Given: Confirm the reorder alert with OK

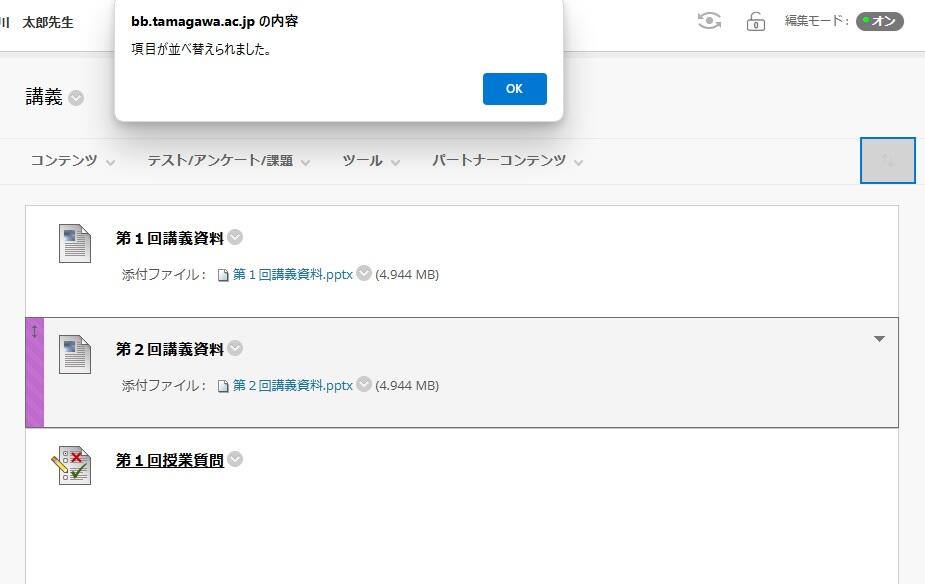Looking at the screenshot, I should [514, 88].
